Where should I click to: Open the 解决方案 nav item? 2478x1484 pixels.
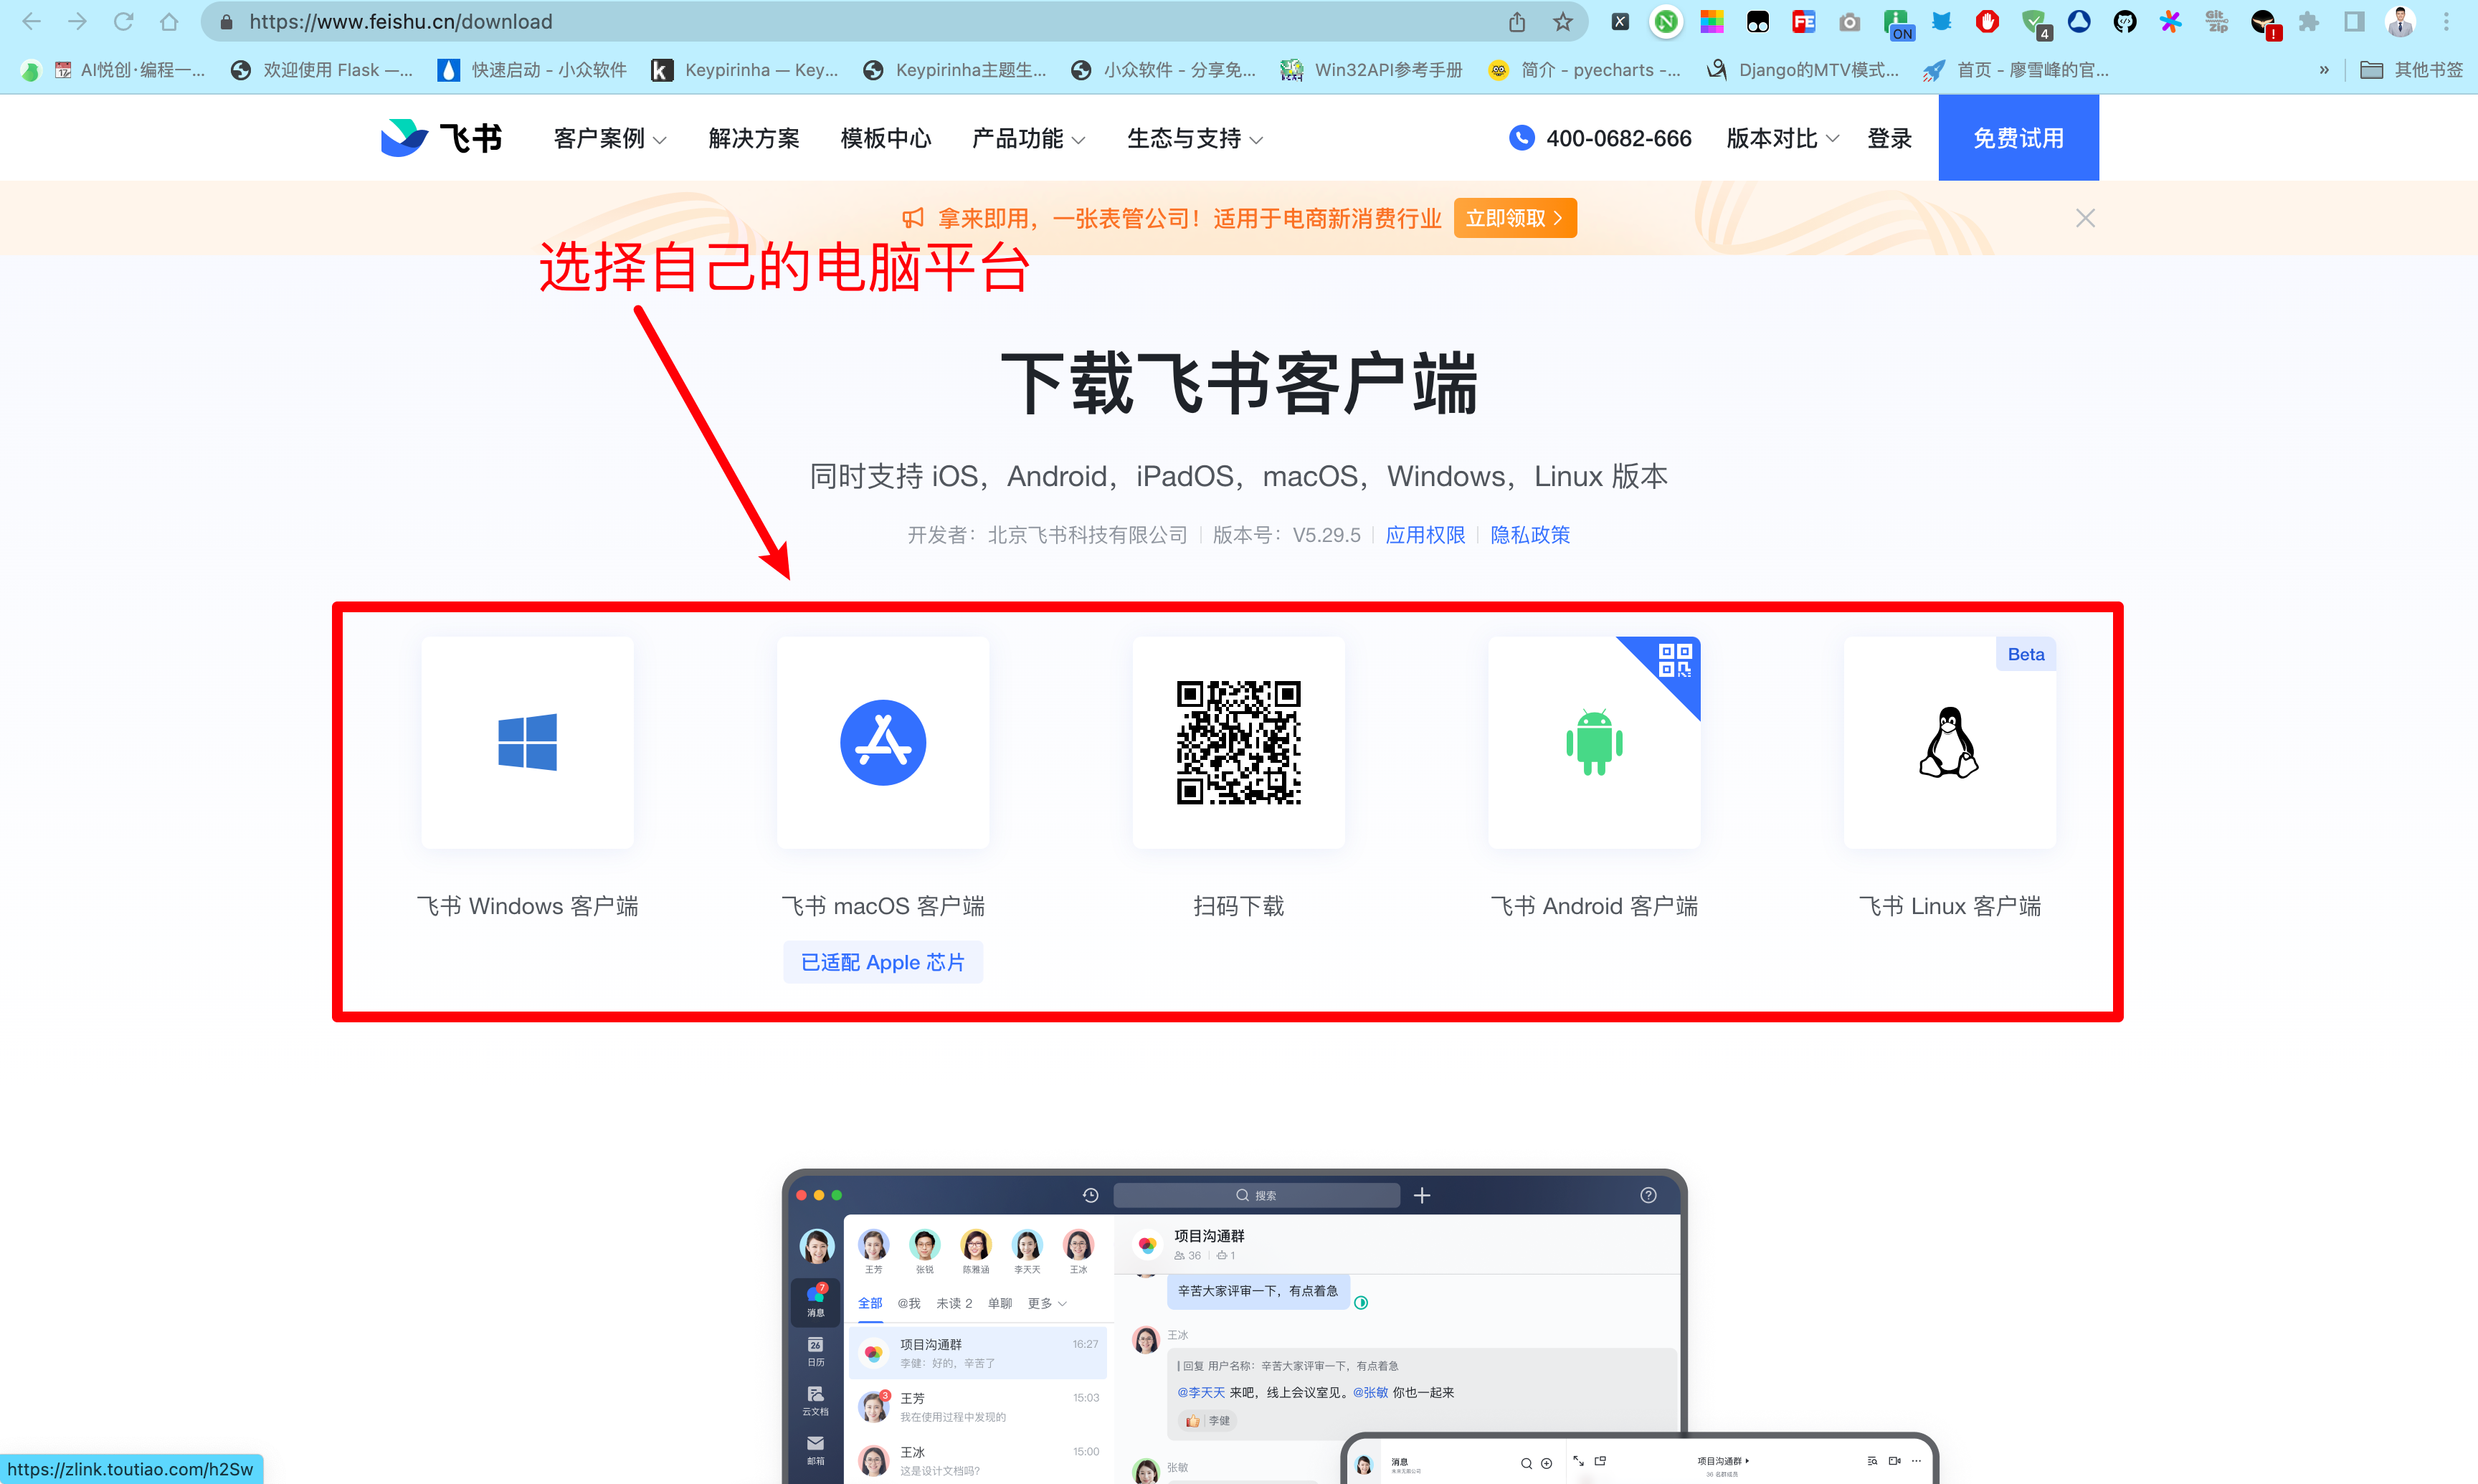[x=754, y=138]
